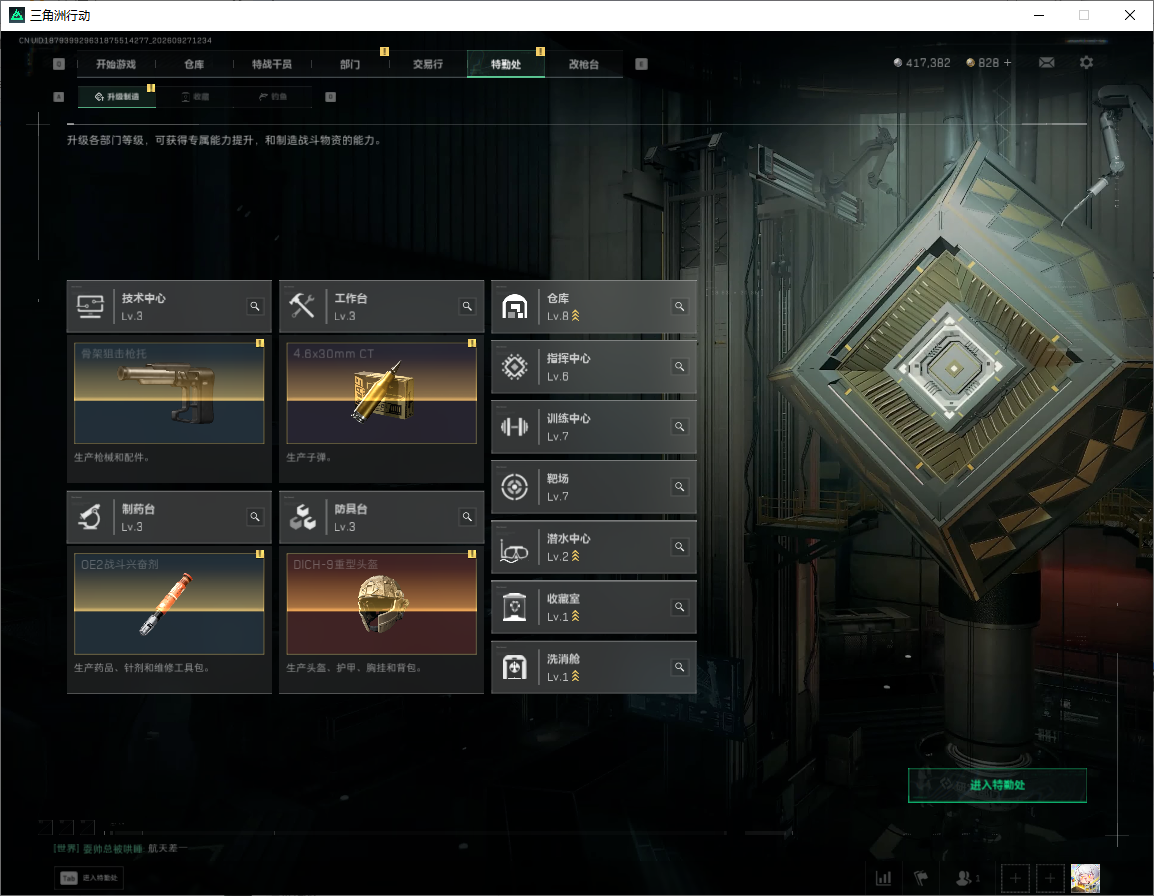Click the 417,382 currency balance
The height and width of the screenshot is (896, 1154).
921,63
